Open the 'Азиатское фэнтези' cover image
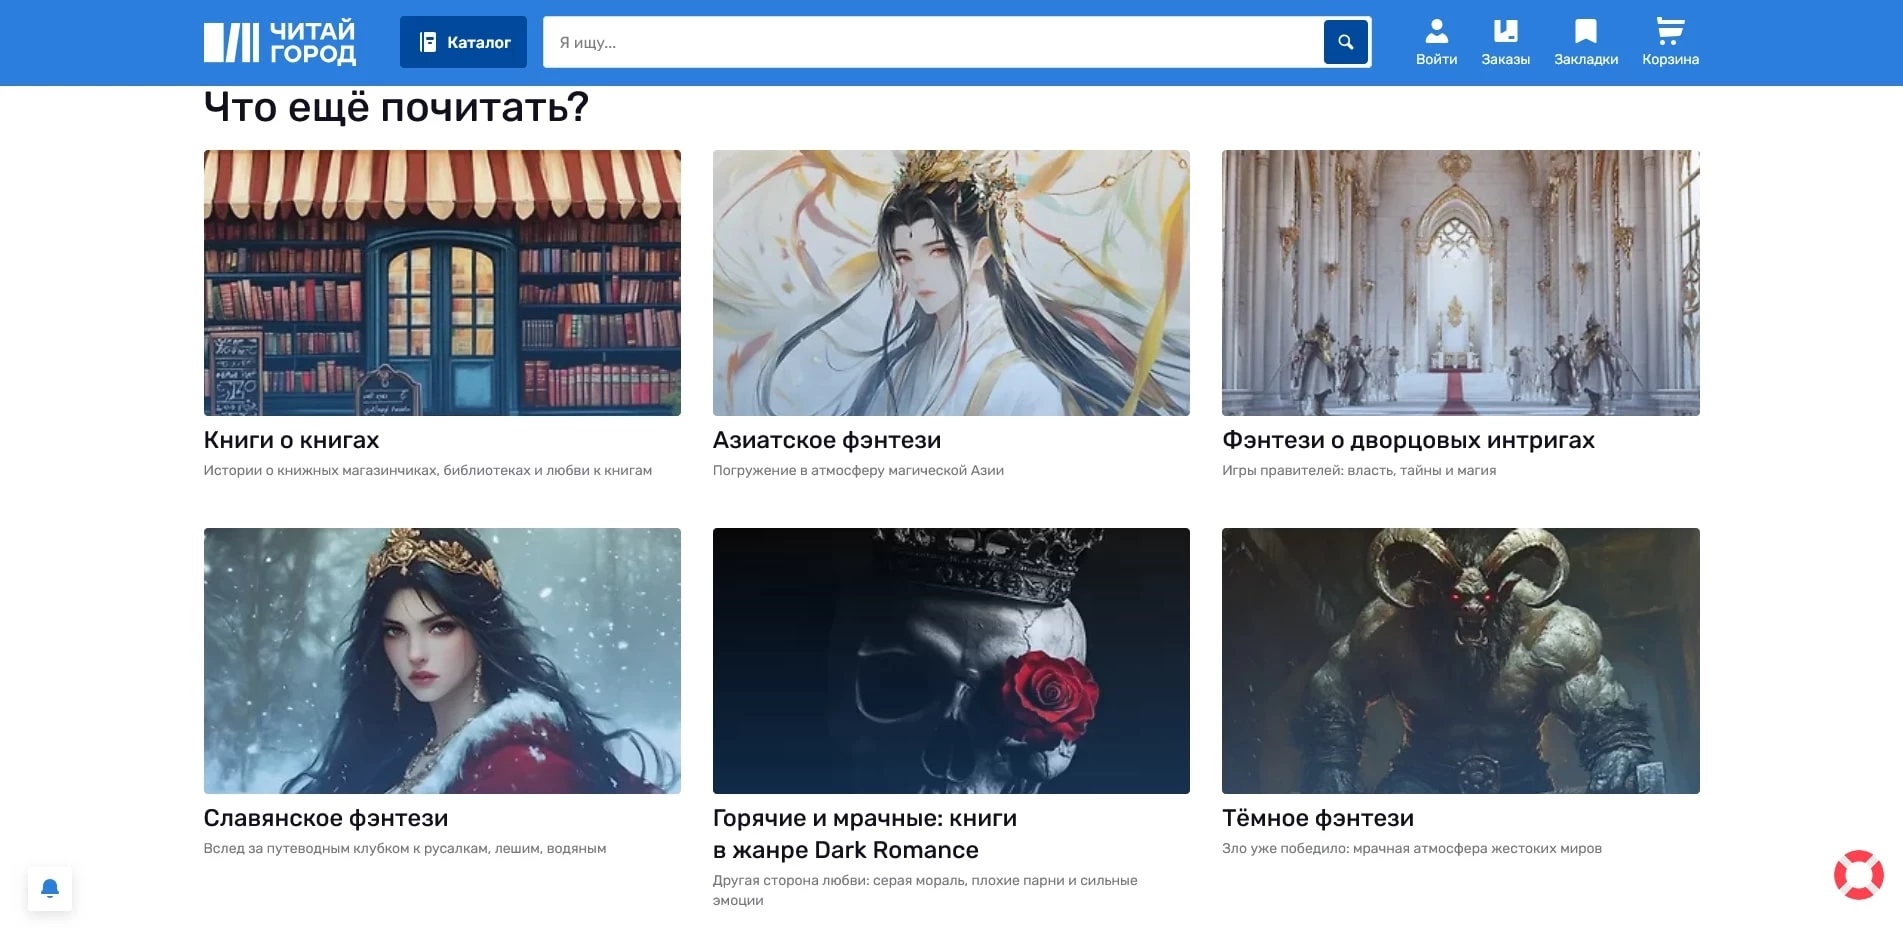1903x927 pixels. 951,283
